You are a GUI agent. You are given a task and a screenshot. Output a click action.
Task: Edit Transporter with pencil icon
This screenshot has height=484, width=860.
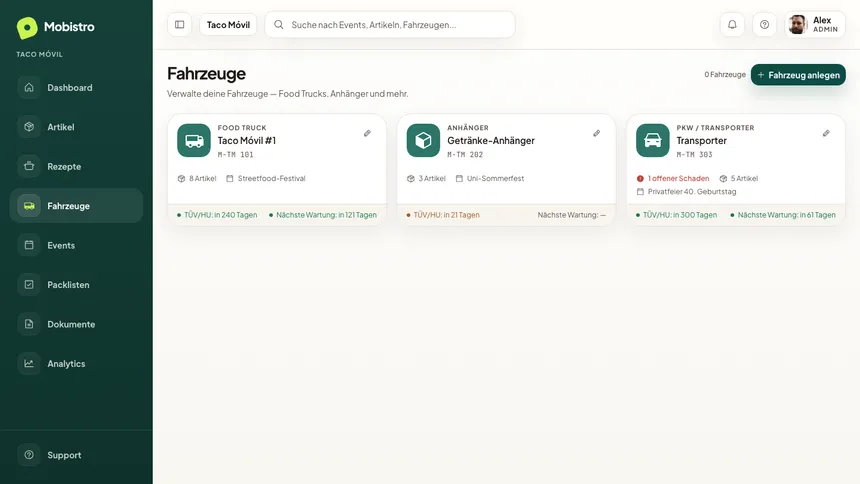click(826, 133)
